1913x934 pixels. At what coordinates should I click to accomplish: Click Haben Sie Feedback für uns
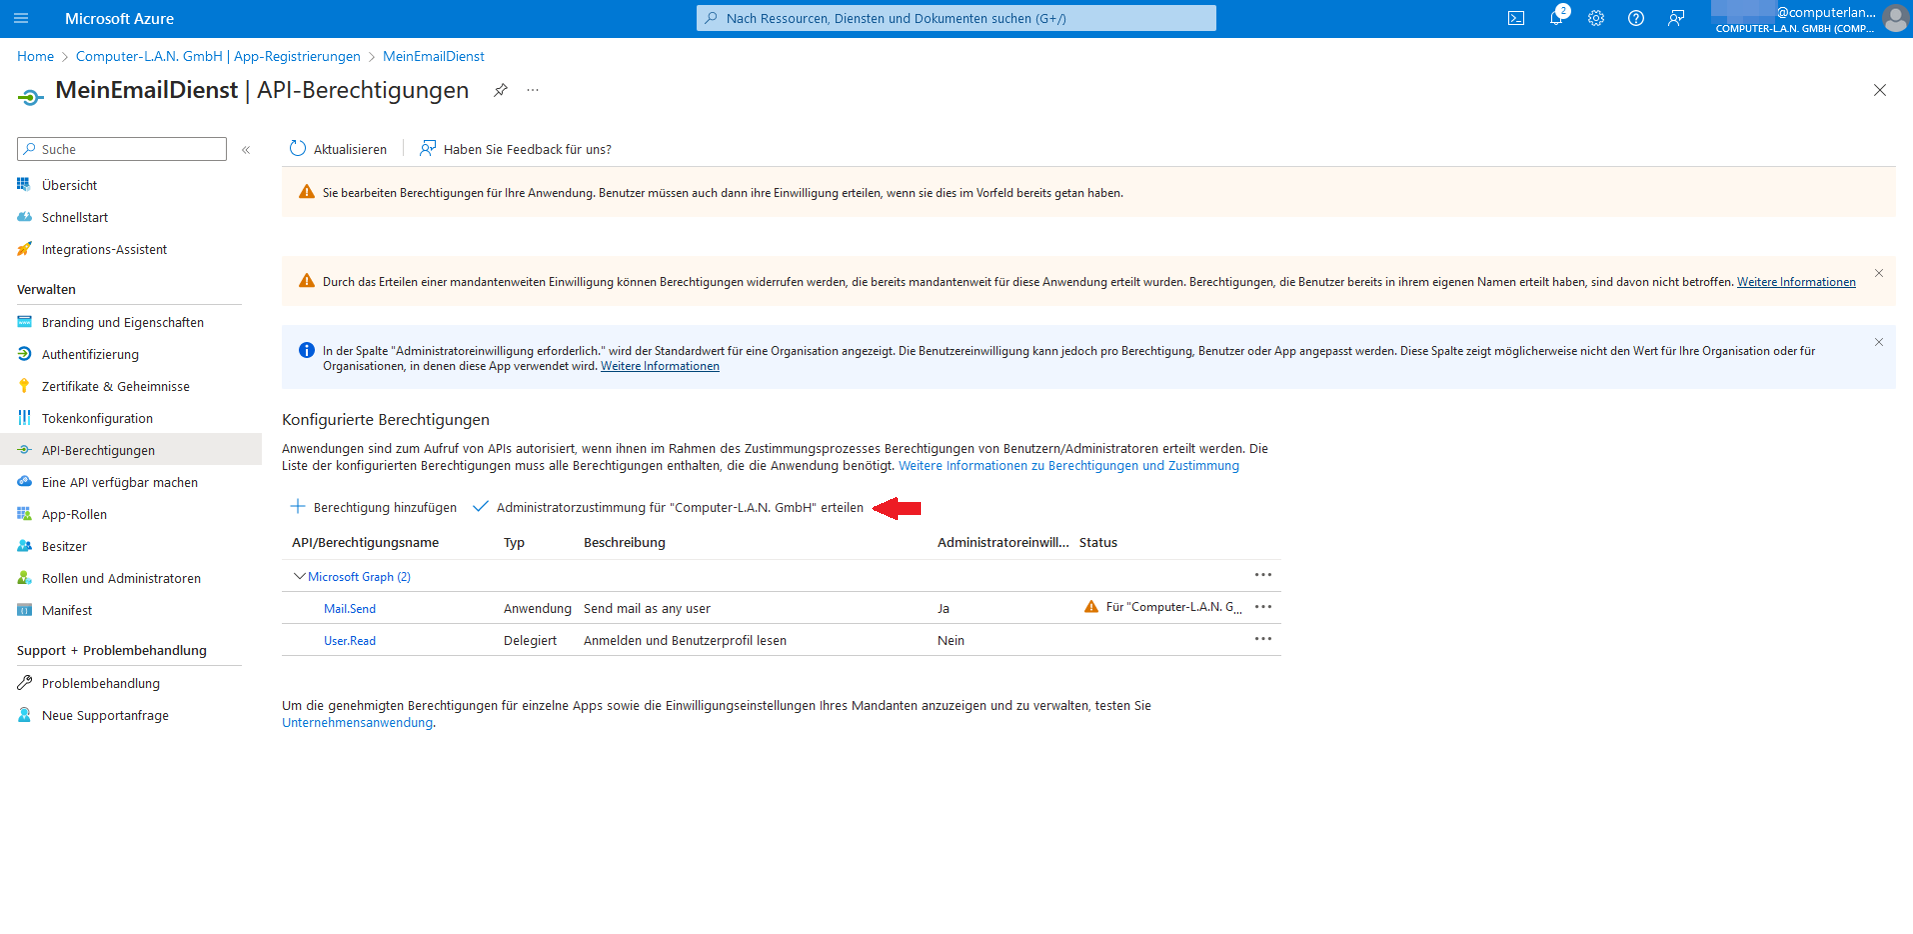(516, 149)
